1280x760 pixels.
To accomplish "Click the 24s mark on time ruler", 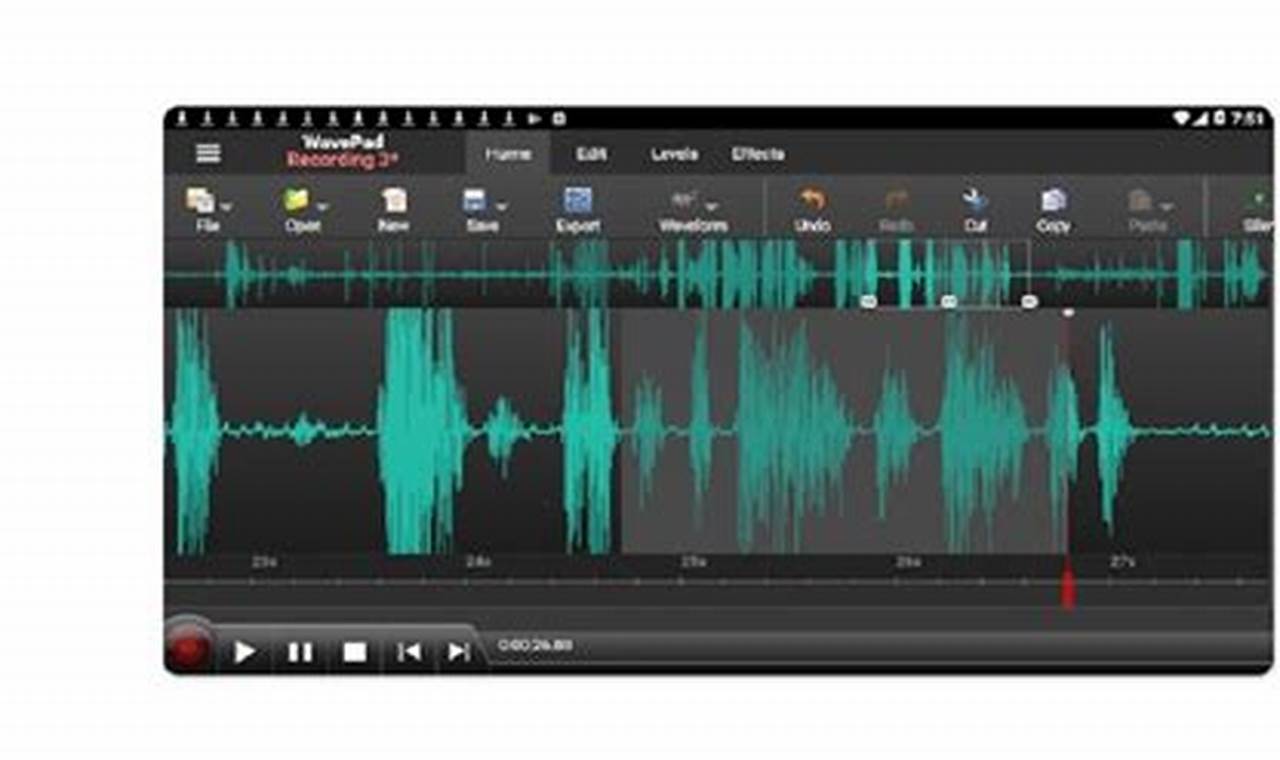I will 478,562.
